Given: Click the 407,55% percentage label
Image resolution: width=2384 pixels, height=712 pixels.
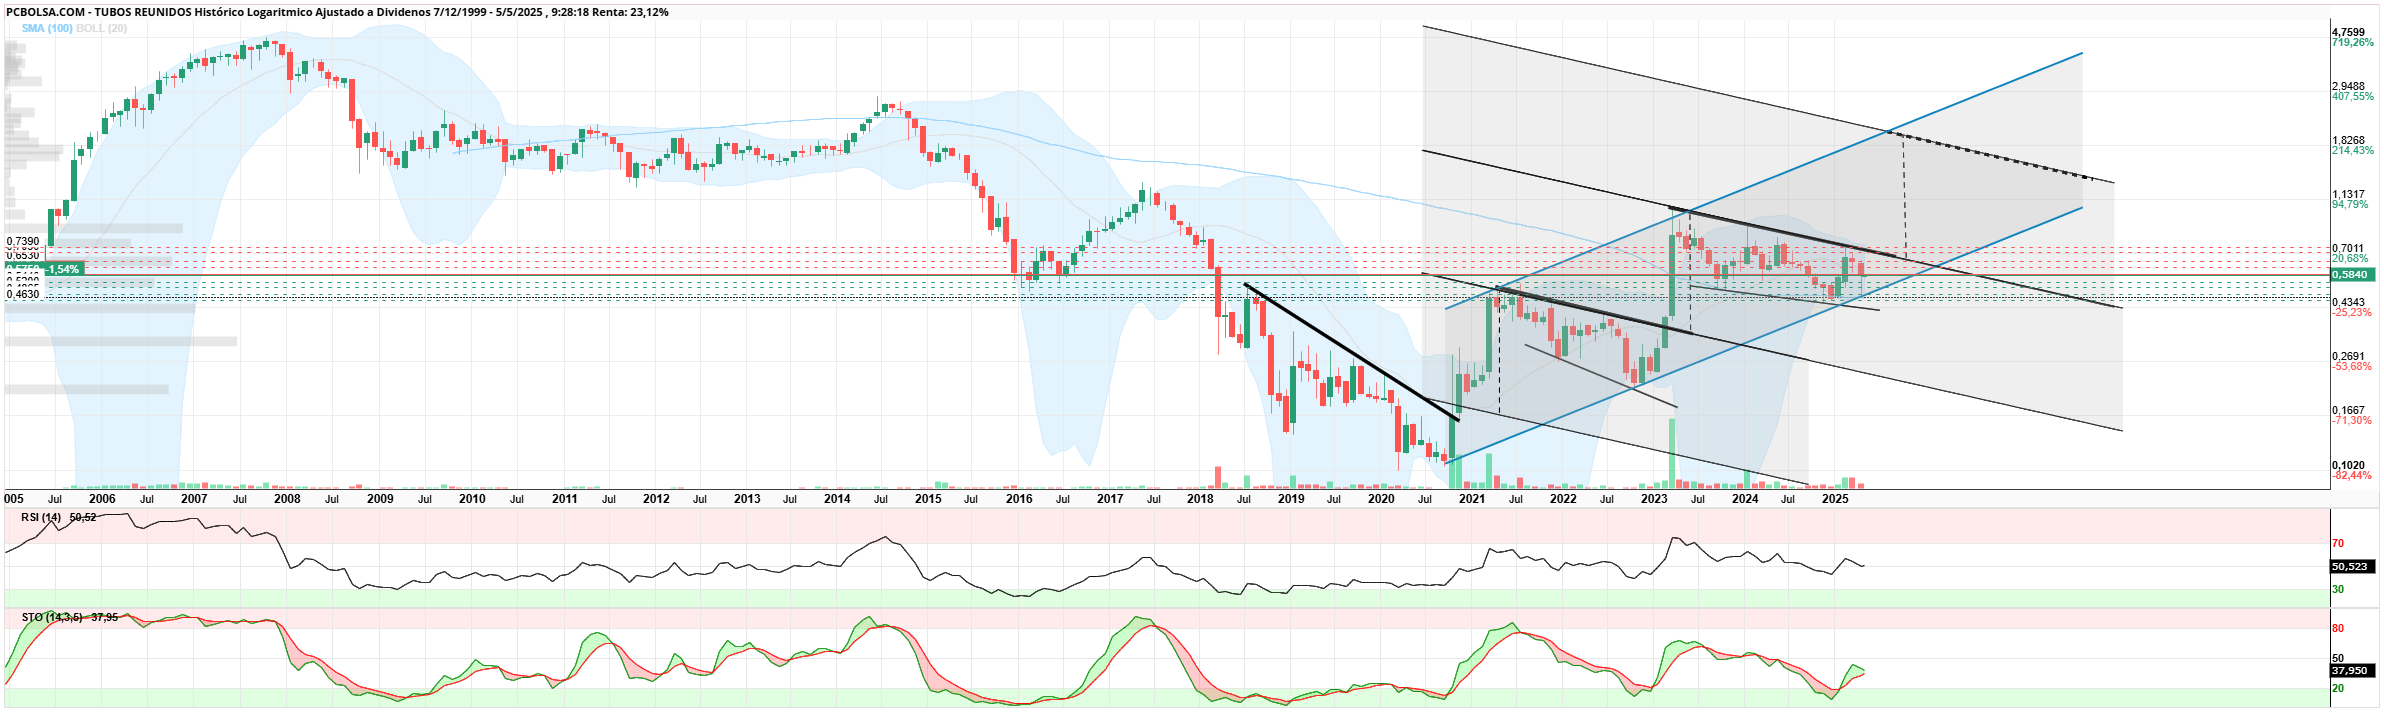Looking at the screenshot, I should (2352, 97).
